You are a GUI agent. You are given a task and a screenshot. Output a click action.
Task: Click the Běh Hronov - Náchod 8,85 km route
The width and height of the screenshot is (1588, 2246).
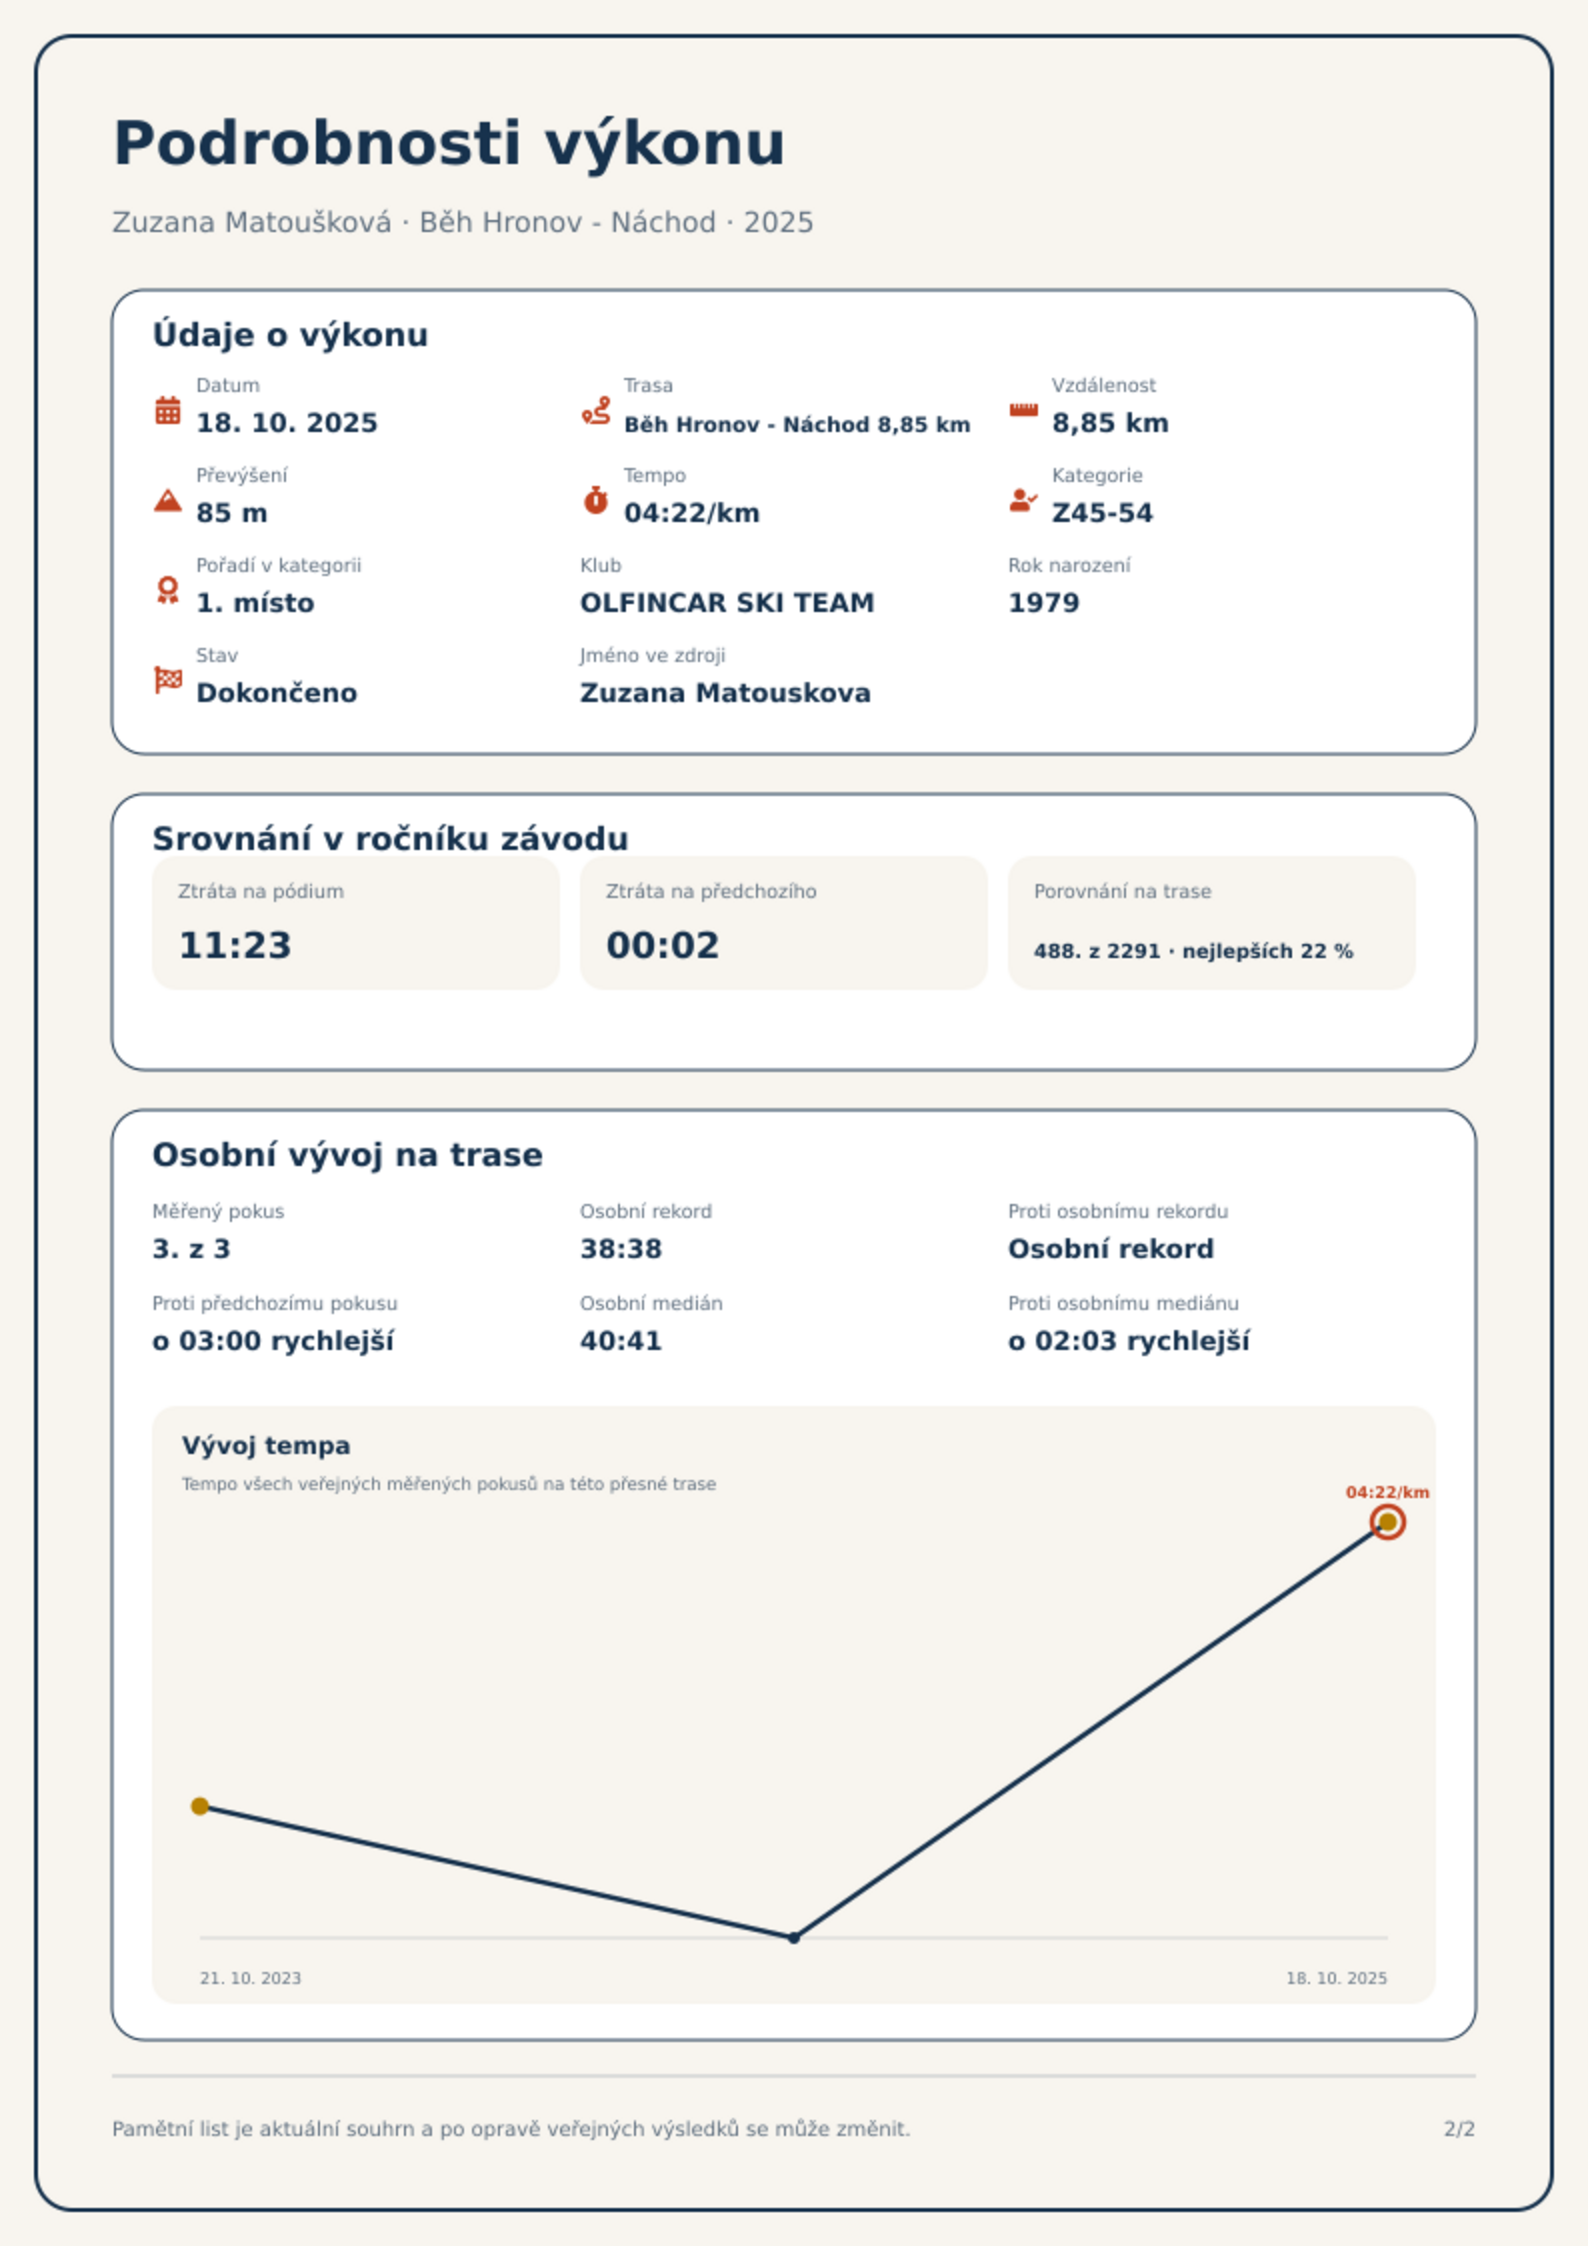(x=797, y=425)
